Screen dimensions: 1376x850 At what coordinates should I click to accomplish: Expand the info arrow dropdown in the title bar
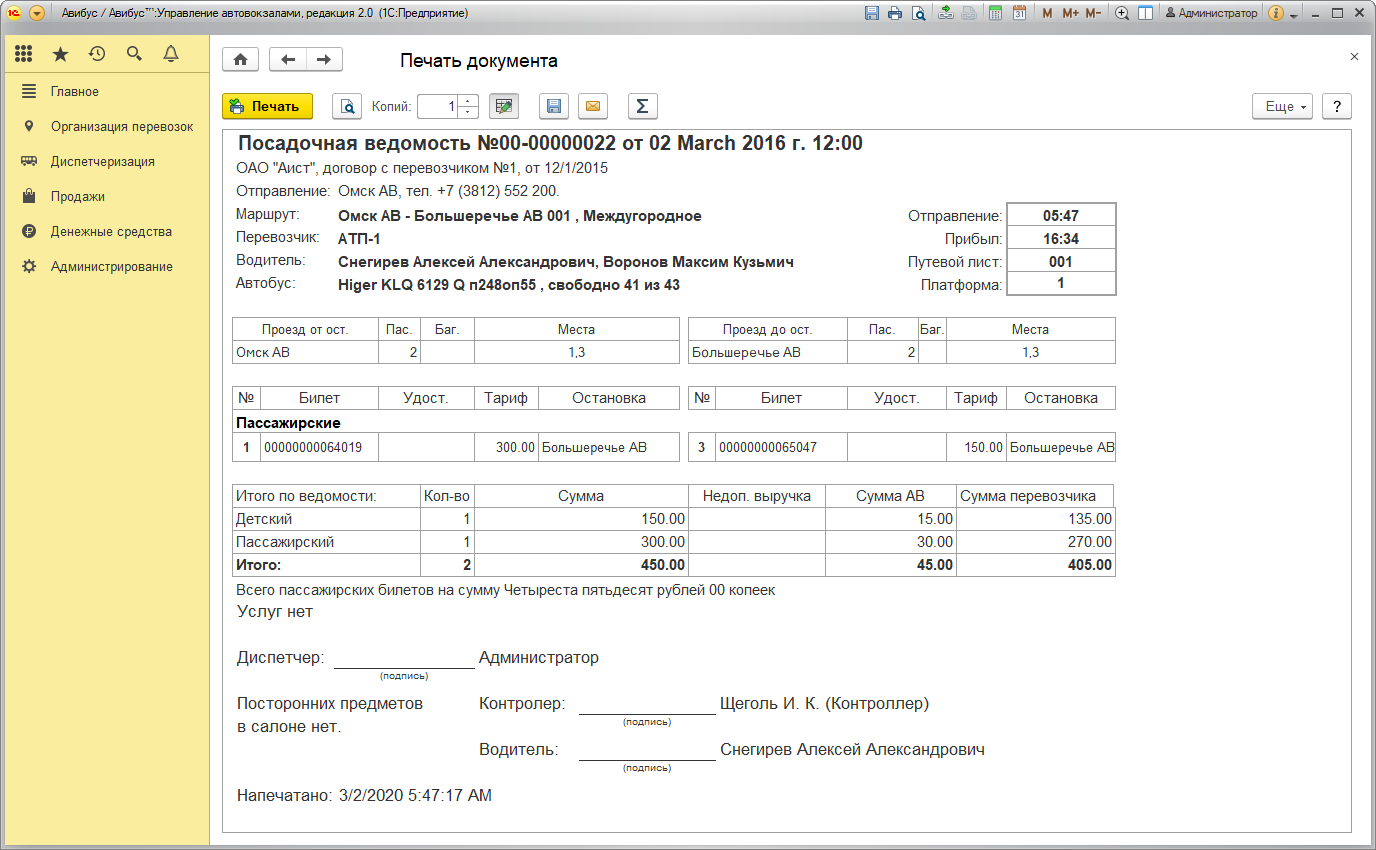coord(1293,14)
